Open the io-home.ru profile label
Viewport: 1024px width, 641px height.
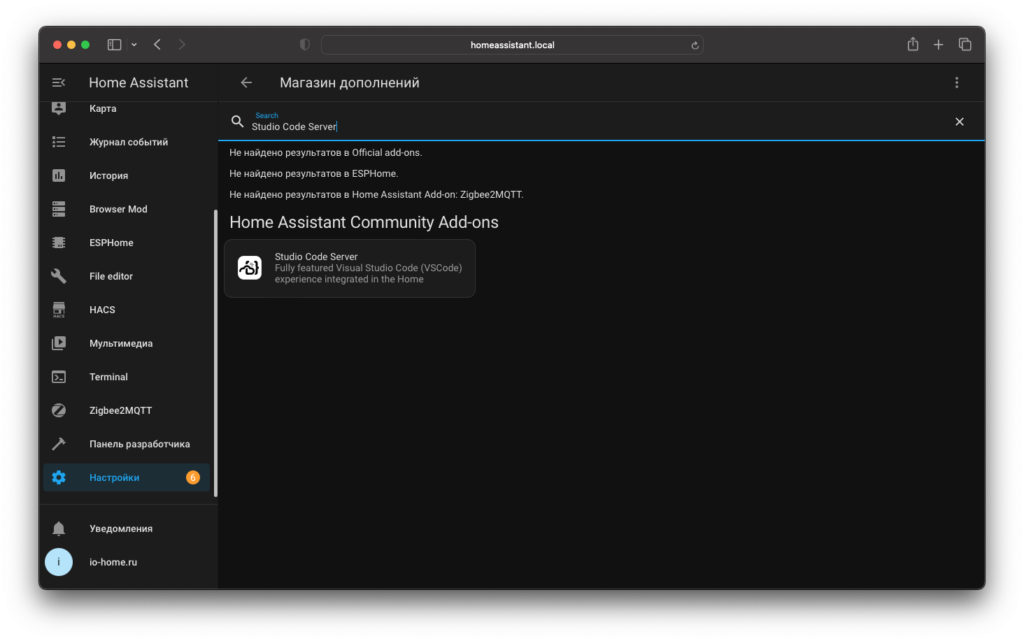pos(113,562)
